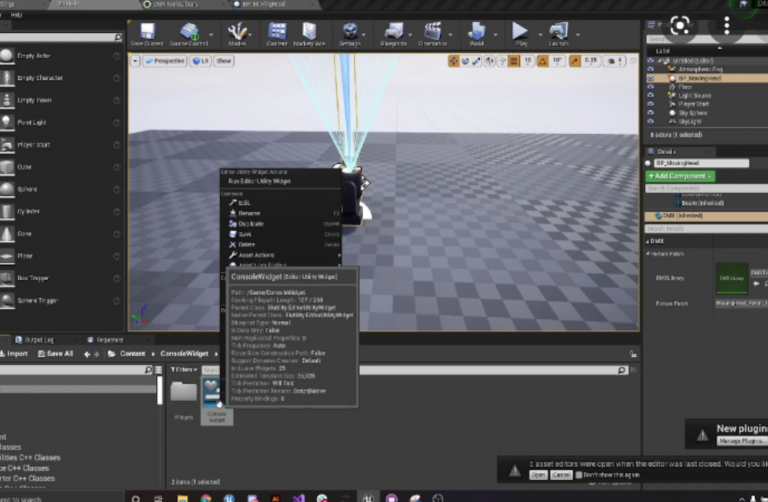768x502 pixels.
Task: Select the Box Trigger placement item
Action: (60, 278)
